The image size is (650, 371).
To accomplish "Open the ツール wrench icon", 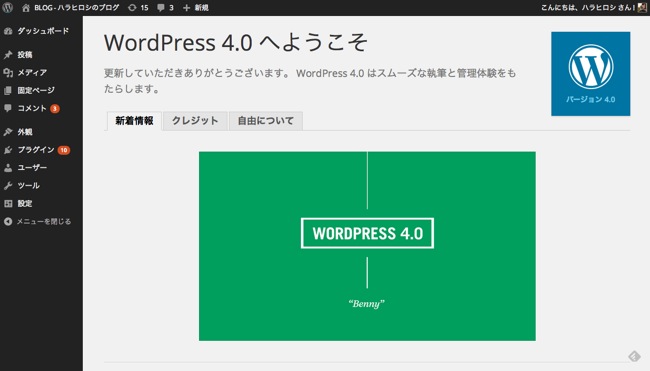I will click(x=8, y=186).
